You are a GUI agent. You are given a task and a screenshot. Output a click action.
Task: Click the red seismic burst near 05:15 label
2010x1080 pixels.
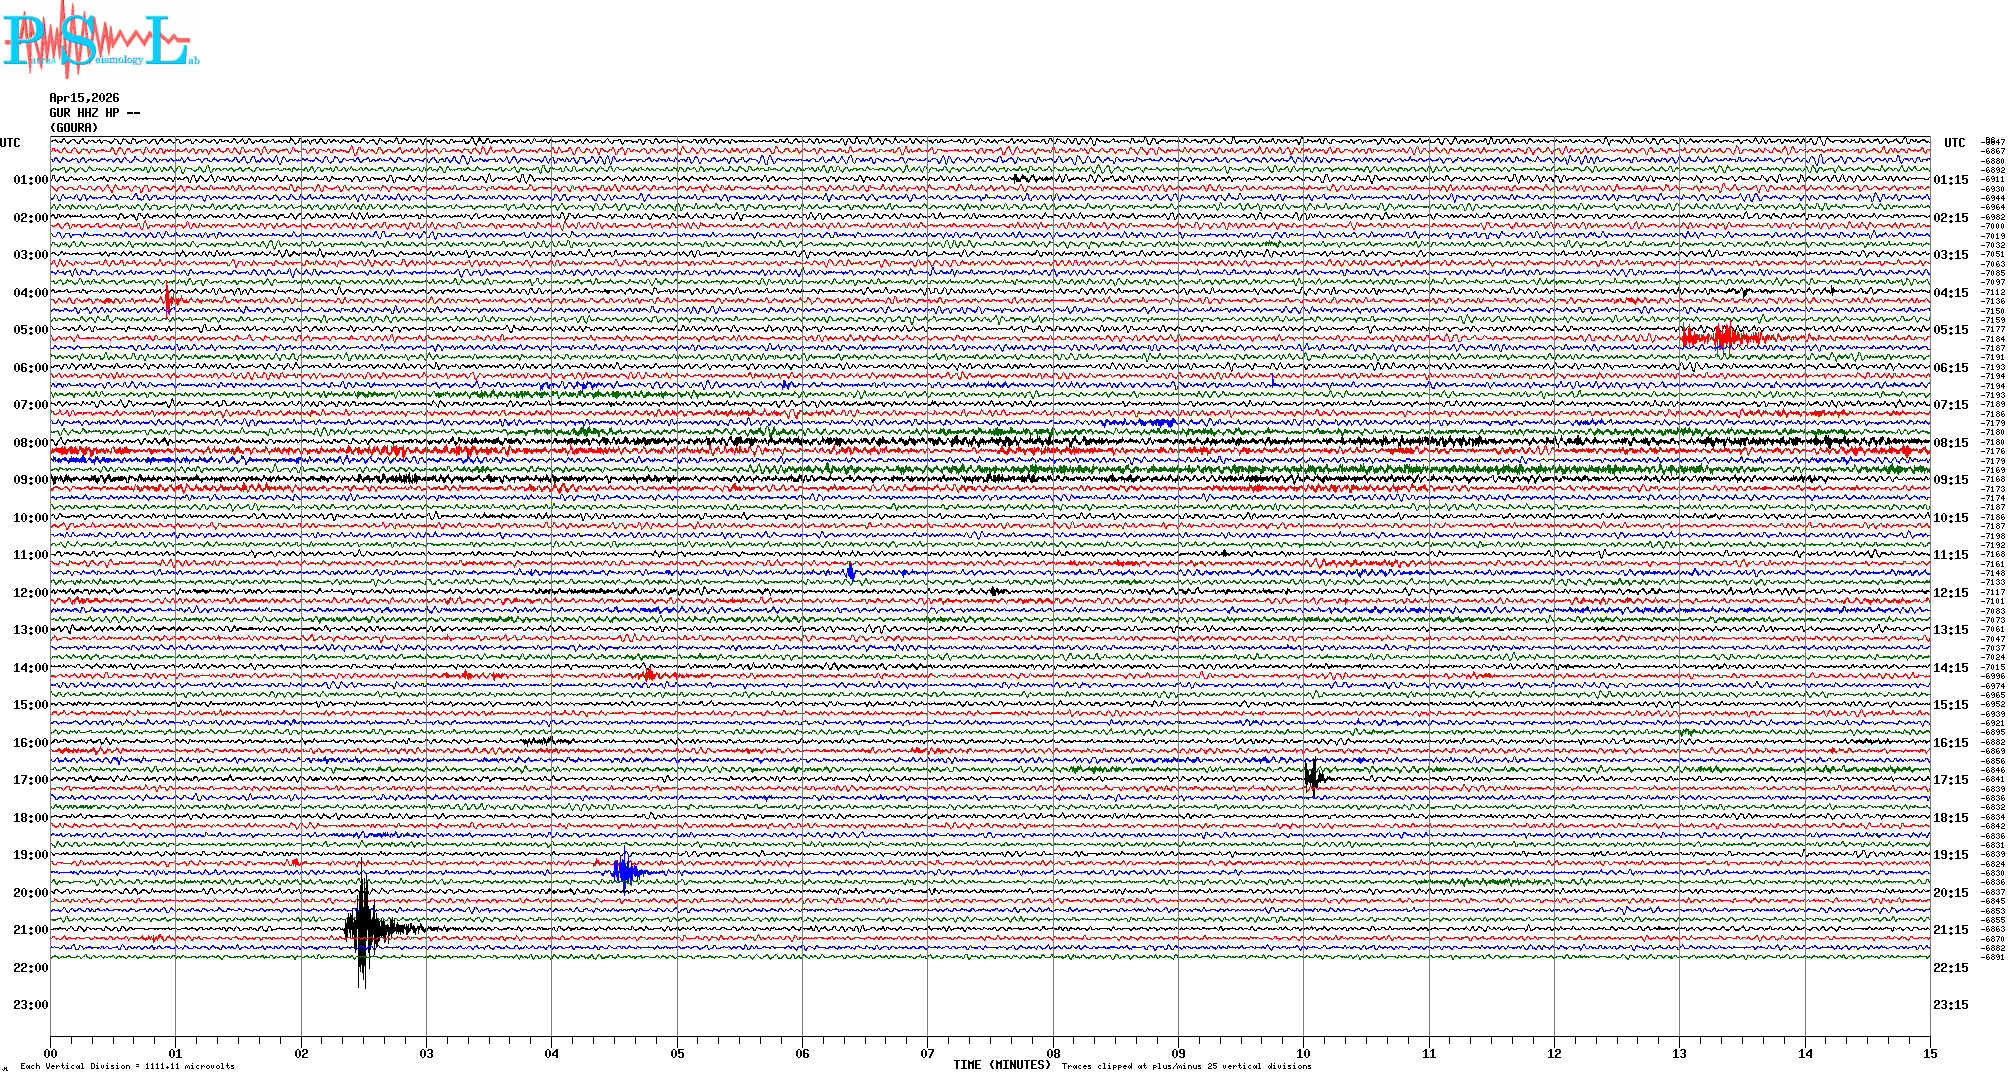pyautogui.click(x=1723, y=337)
